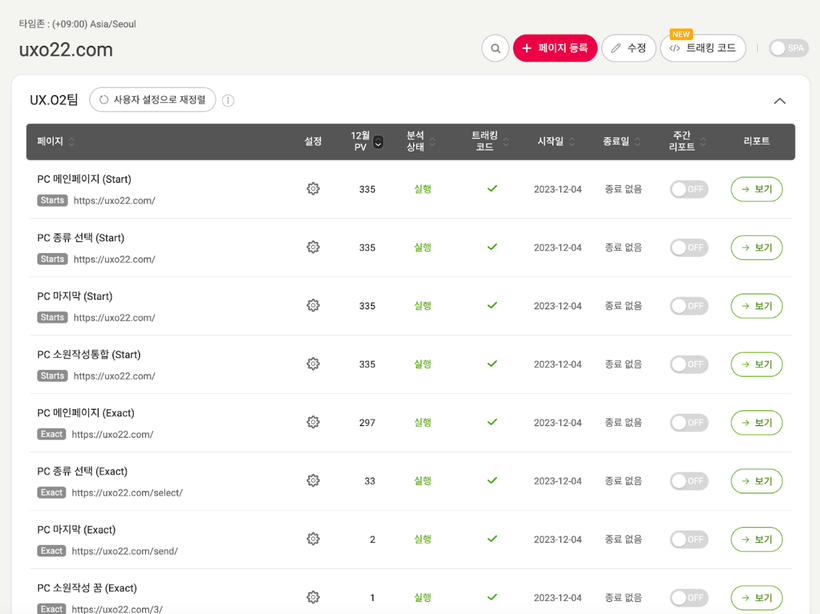Image resolution: width=820 pixels, height=614 pixels.
Task: Open report 보기 for PC 종류 선택 (Start)
Action: tap(756, 247)
